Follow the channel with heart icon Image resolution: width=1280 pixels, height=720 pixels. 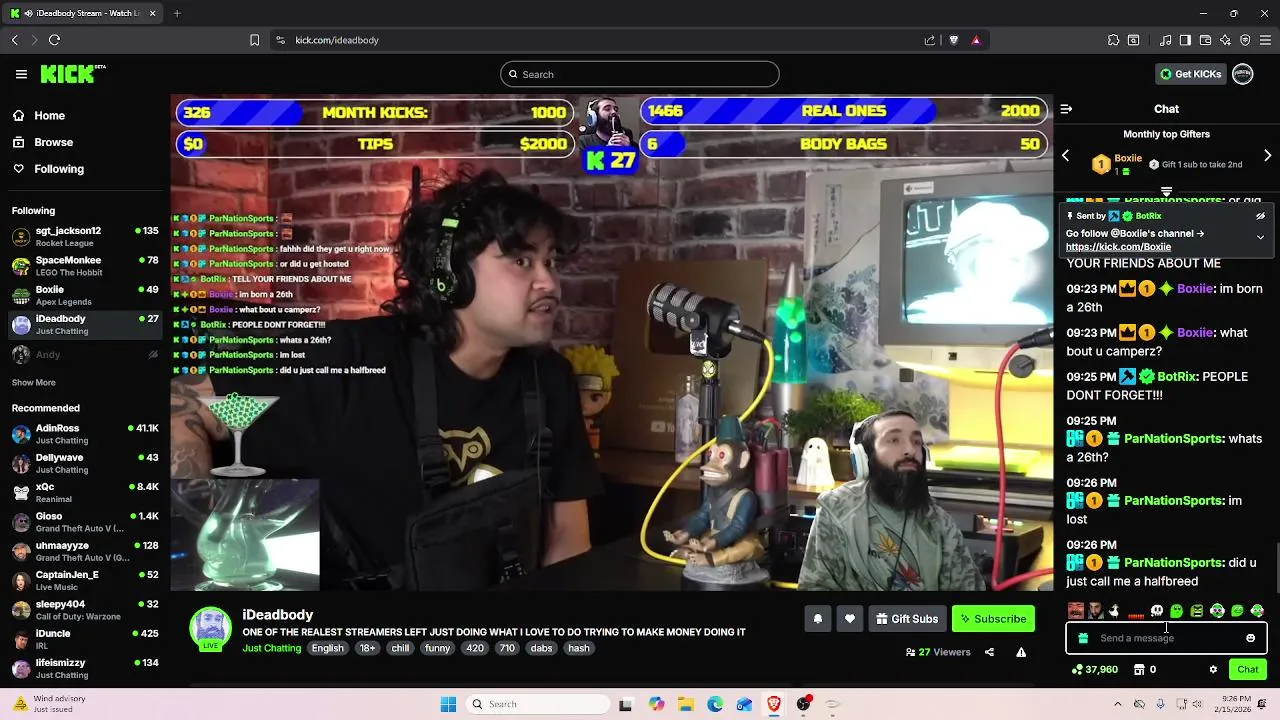[849, 619]
